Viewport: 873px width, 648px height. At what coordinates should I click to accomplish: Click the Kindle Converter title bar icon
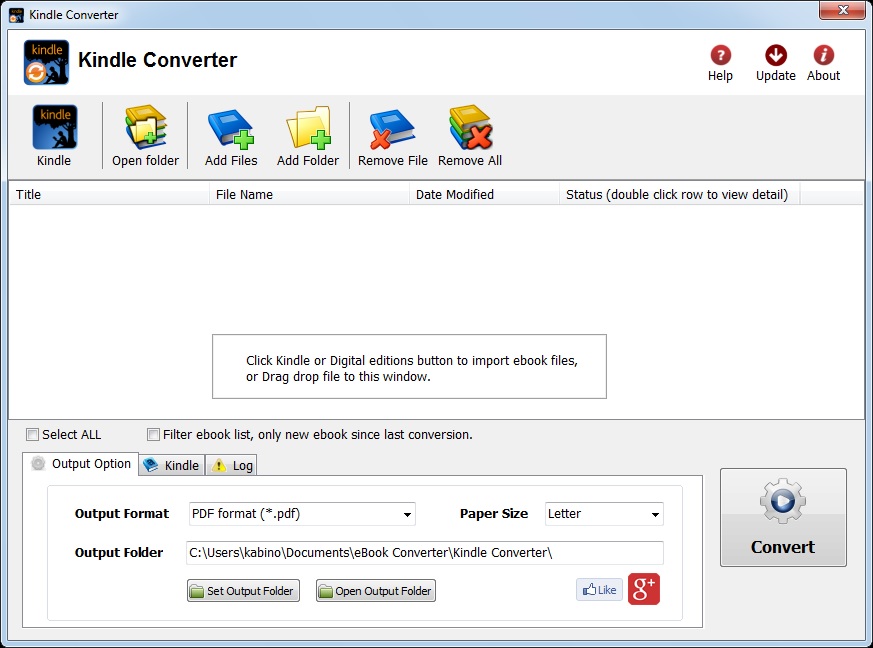point(16,14)
